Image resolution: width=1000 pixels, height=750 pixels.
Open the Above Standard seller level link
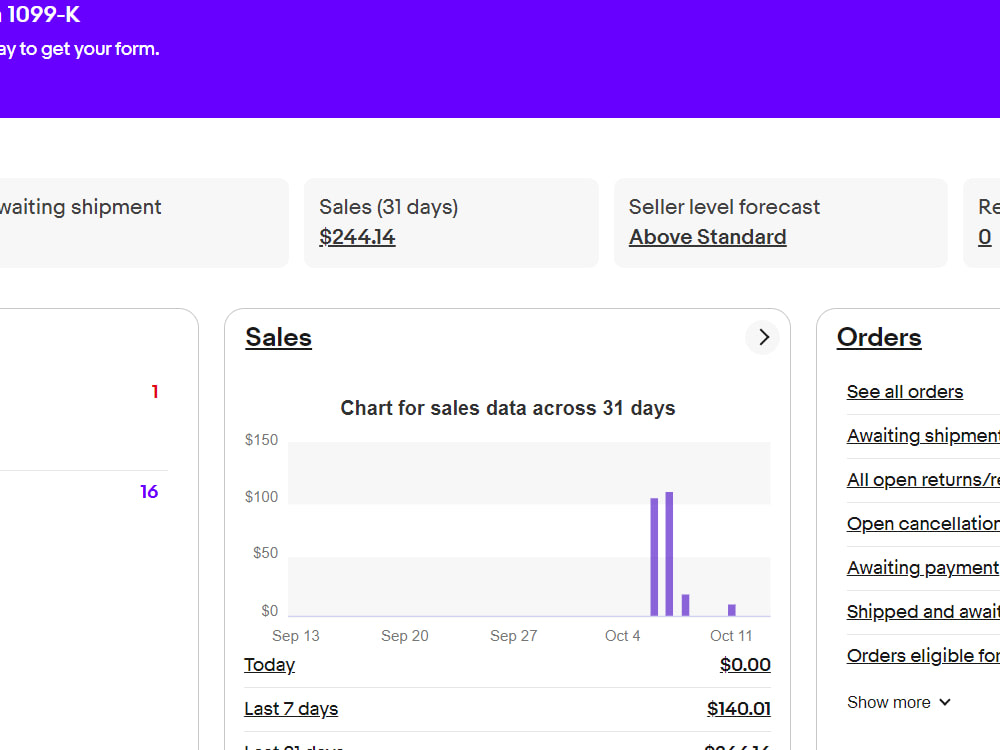pyautogui.click(x=707, y=237)
